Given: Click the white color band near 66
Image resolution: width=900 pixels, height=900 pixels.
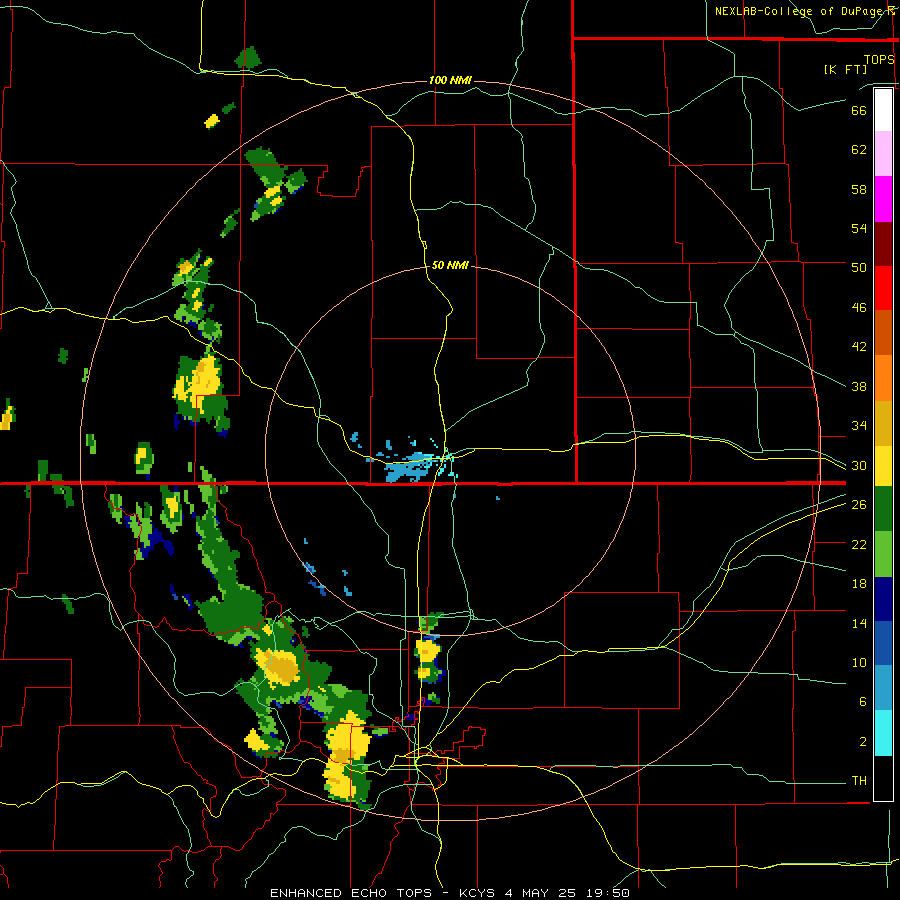Looking at the screenshot, I should click(883, 110).
